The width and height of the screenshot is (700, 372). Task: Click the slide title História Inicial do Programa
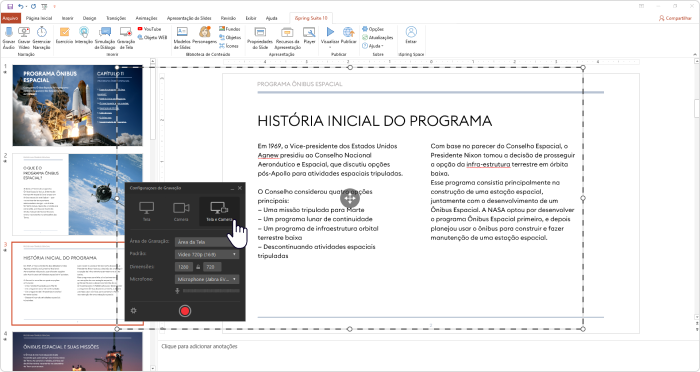coord(375,121)
